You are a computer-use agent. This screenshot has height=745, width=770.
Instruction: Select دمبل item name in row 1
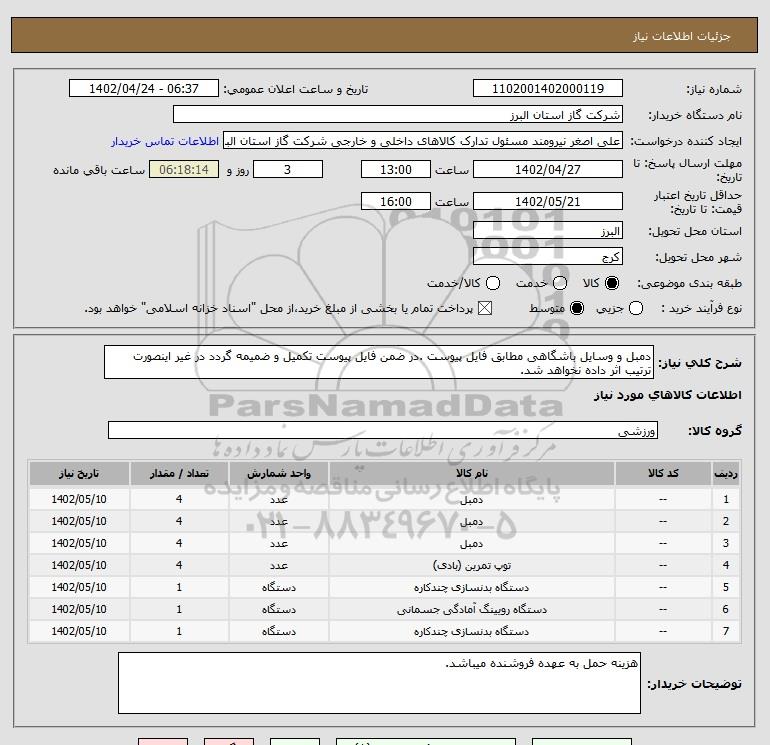[471, 499]
